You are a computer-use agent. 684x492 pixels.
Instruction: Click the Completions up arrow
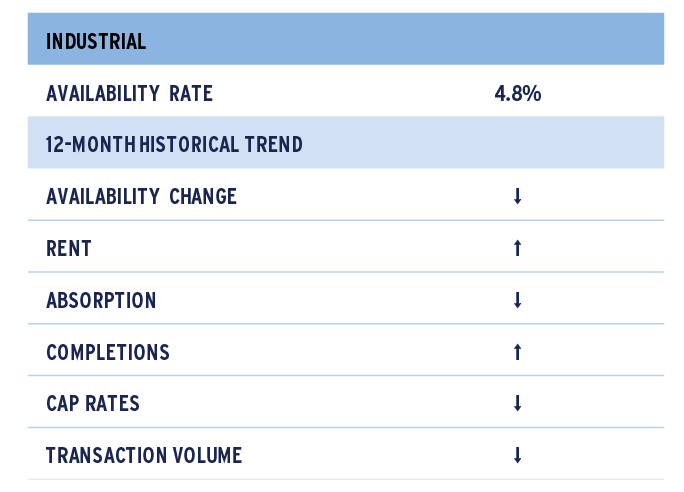pos(517,352)
